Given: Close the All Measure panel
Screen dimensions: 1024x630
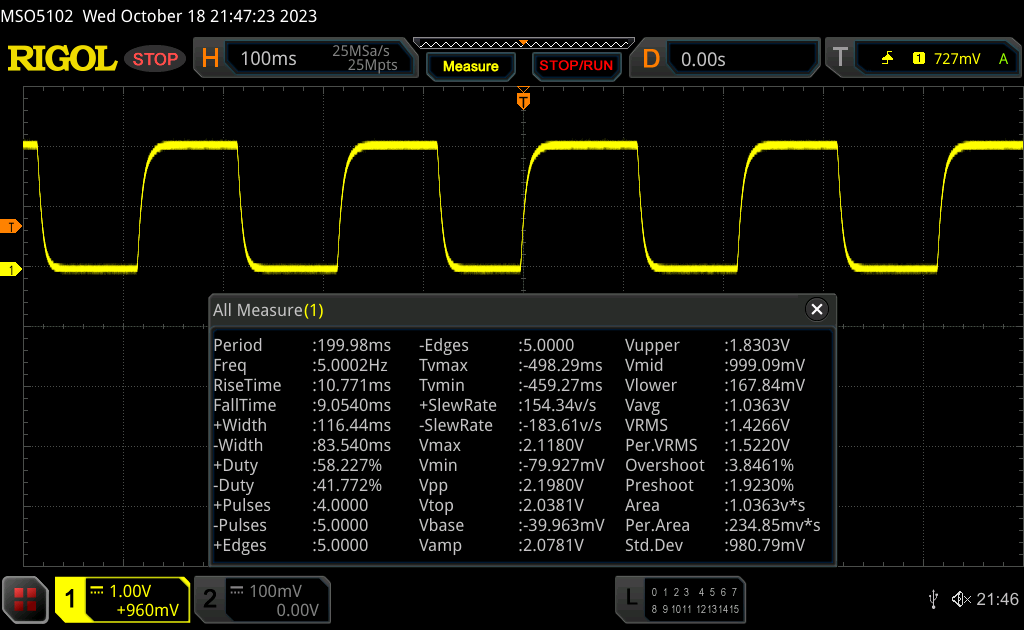Looking at the screenshot, I should pos(817,310).
